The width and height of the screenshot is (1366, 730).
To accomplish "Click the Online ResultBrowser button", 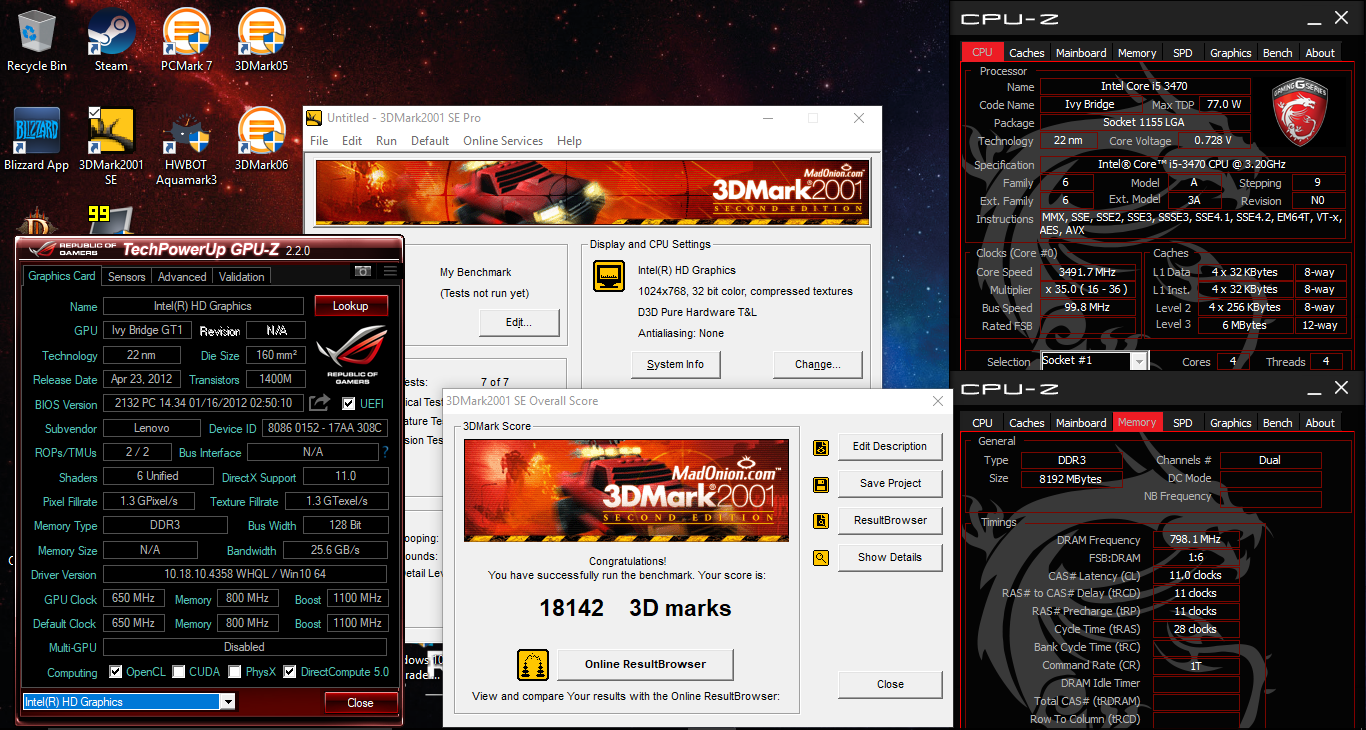I will pyautogui.click(x=645, y=664).
